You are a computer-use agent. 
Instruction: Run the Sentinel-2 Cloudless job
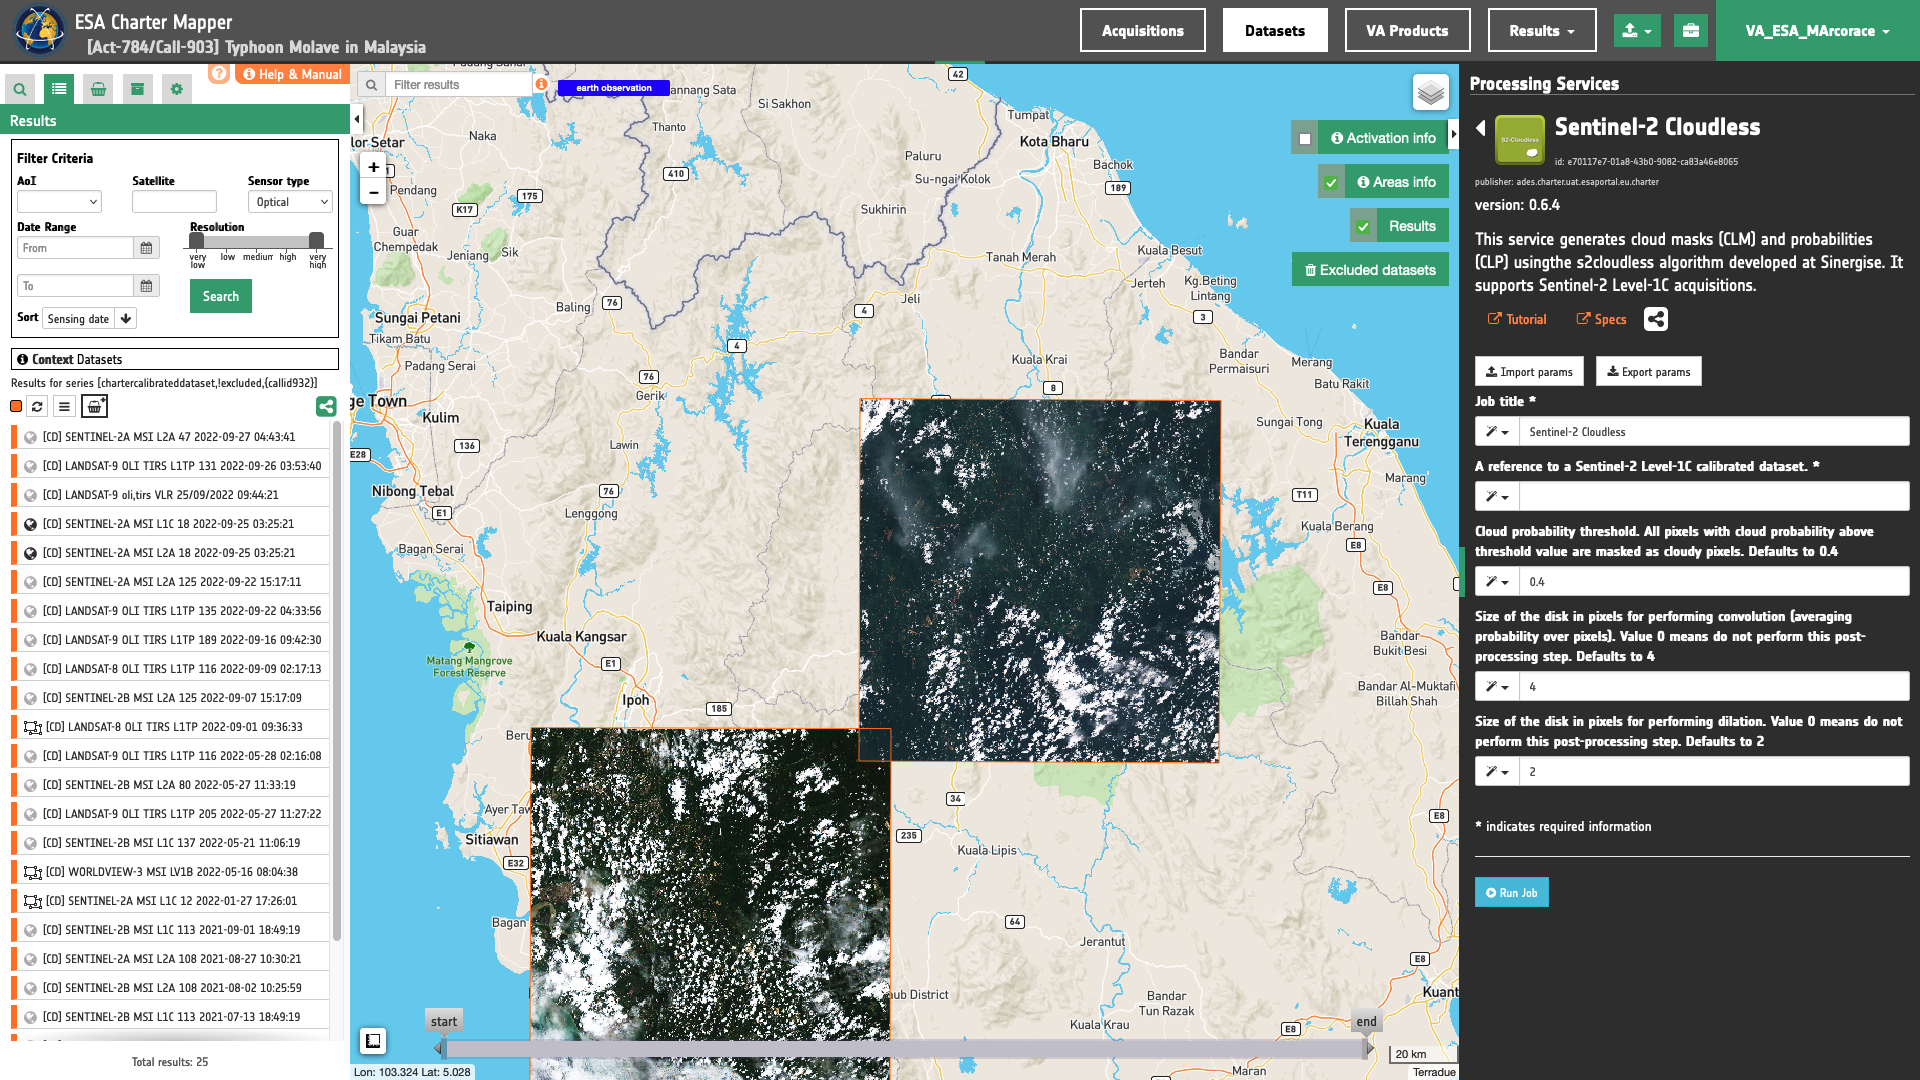coord(1511,893)
